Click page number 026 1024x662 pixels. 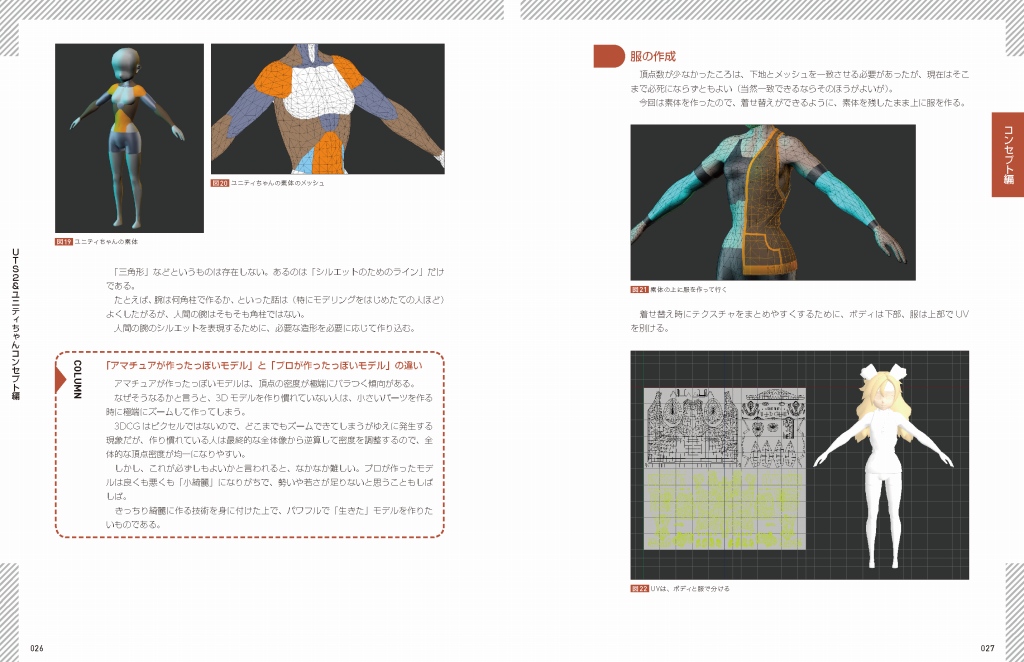point(37,648)
